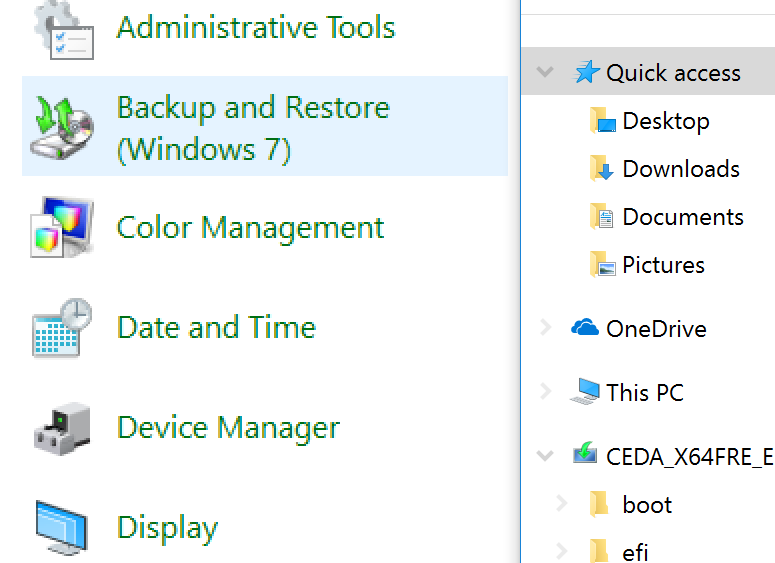Click the efi folder icon
The width and height of the screenshot is (775, 563).
pos(599,551)
